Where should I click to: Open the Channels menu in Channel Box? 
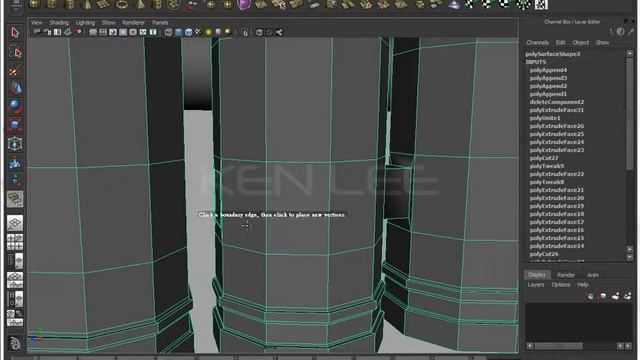[x=537, y=42]
